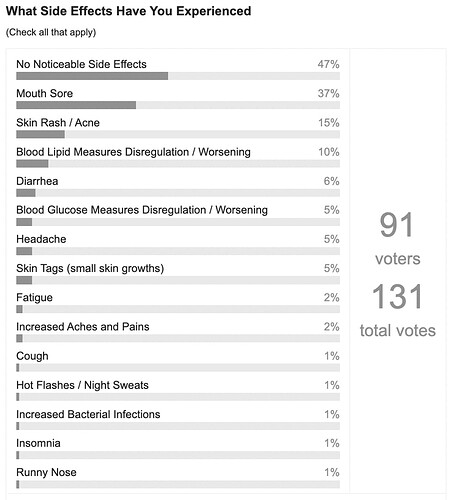This screenshot has width=453, height=500.
Task: Select the Insomnia result bar
Action: pos(178,455)
